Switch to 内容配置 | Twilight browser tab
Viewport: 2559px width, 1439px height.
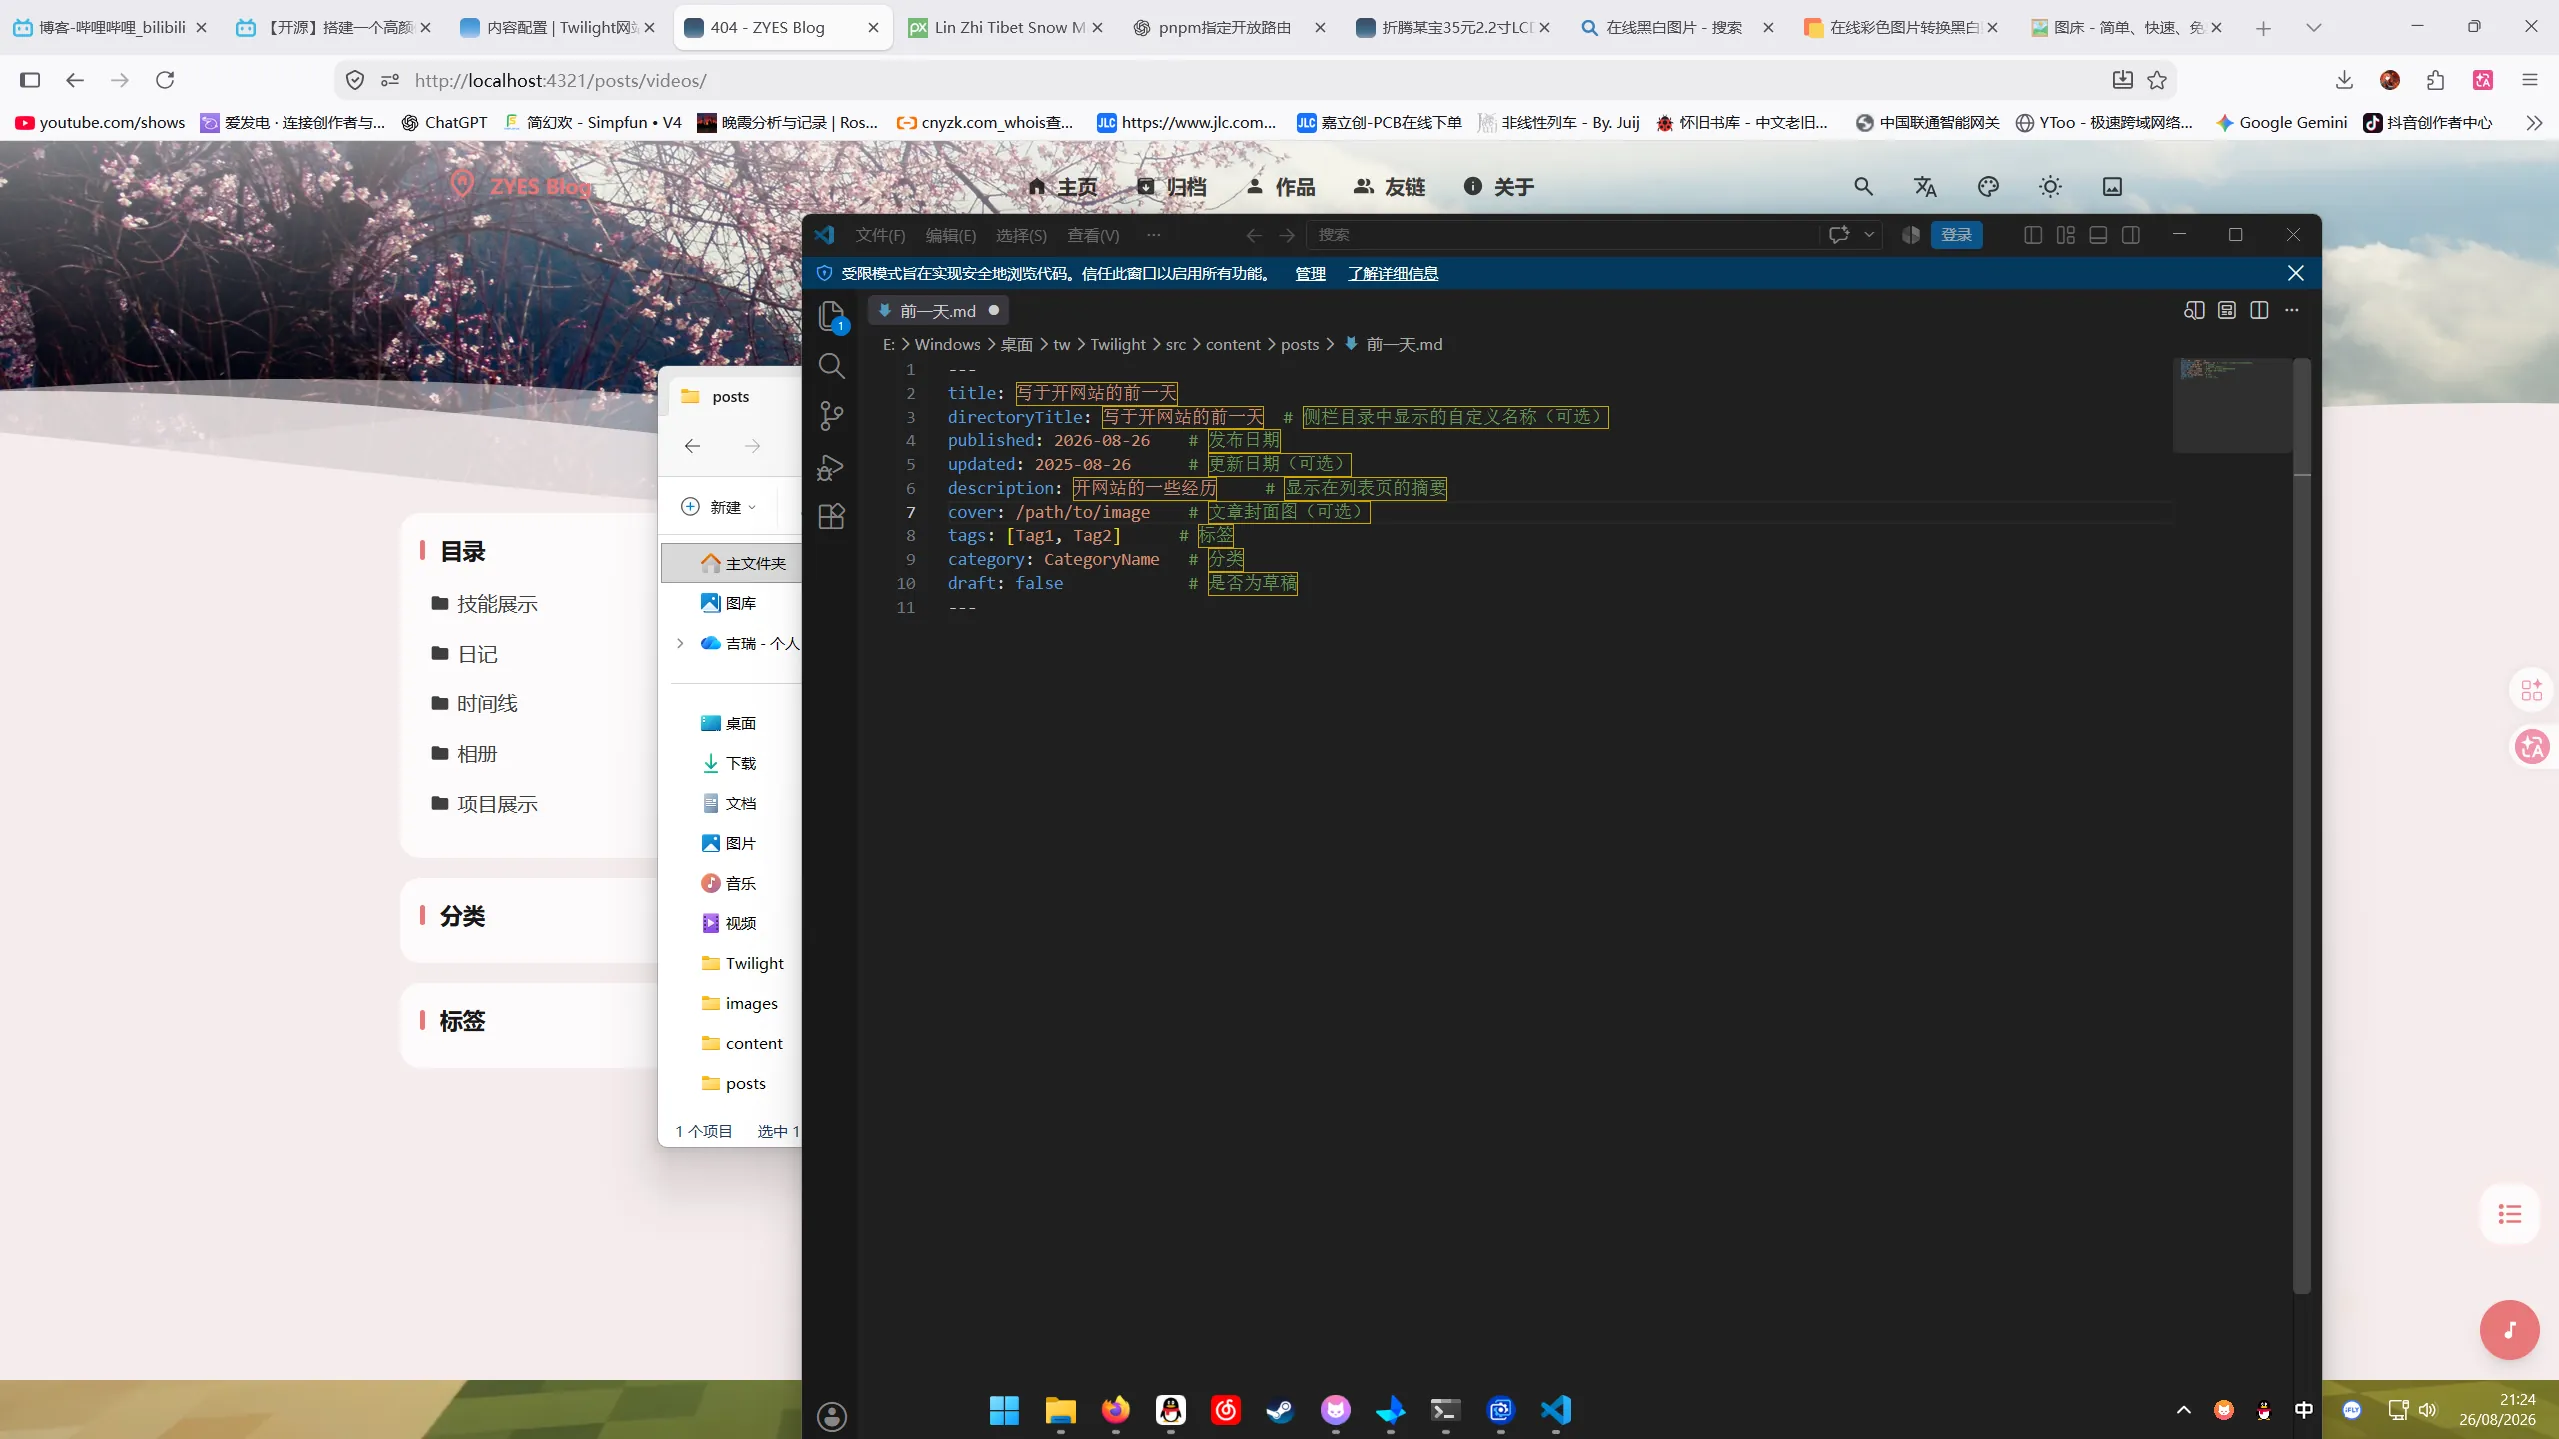[x=558, y=28]
